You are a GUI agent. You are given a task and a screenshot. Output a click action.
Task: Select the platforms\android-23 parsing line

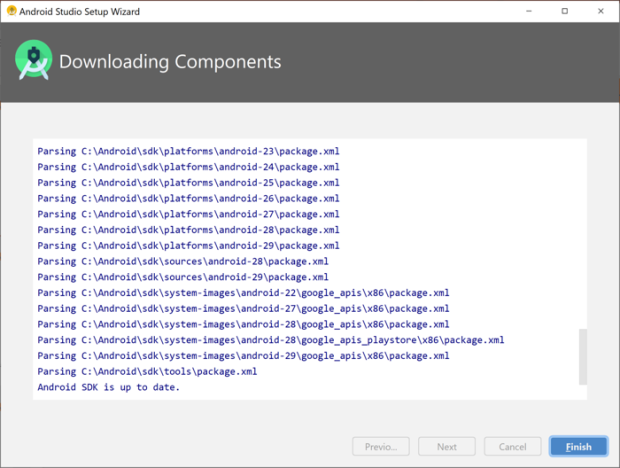189,151
